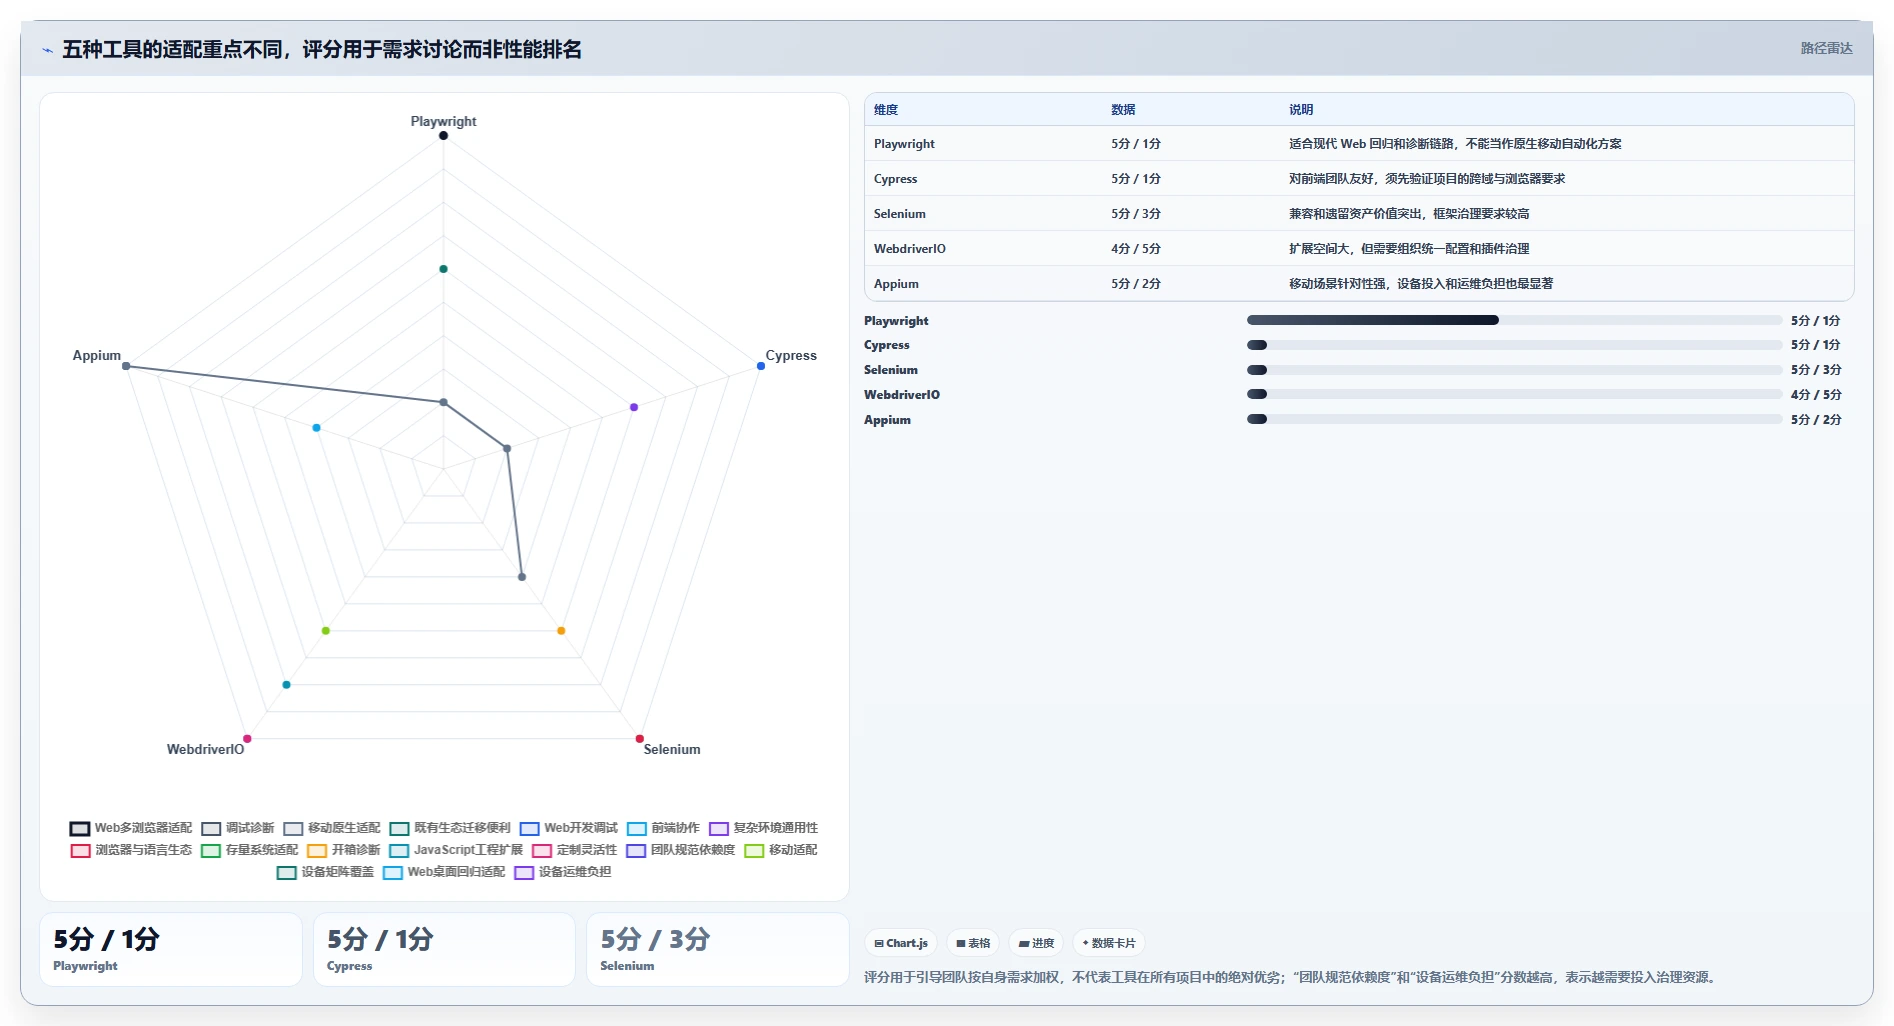Click the pink 定制灵活性 legend swatch
The image size is (1894, 1026).
click(x=542, y=851)
